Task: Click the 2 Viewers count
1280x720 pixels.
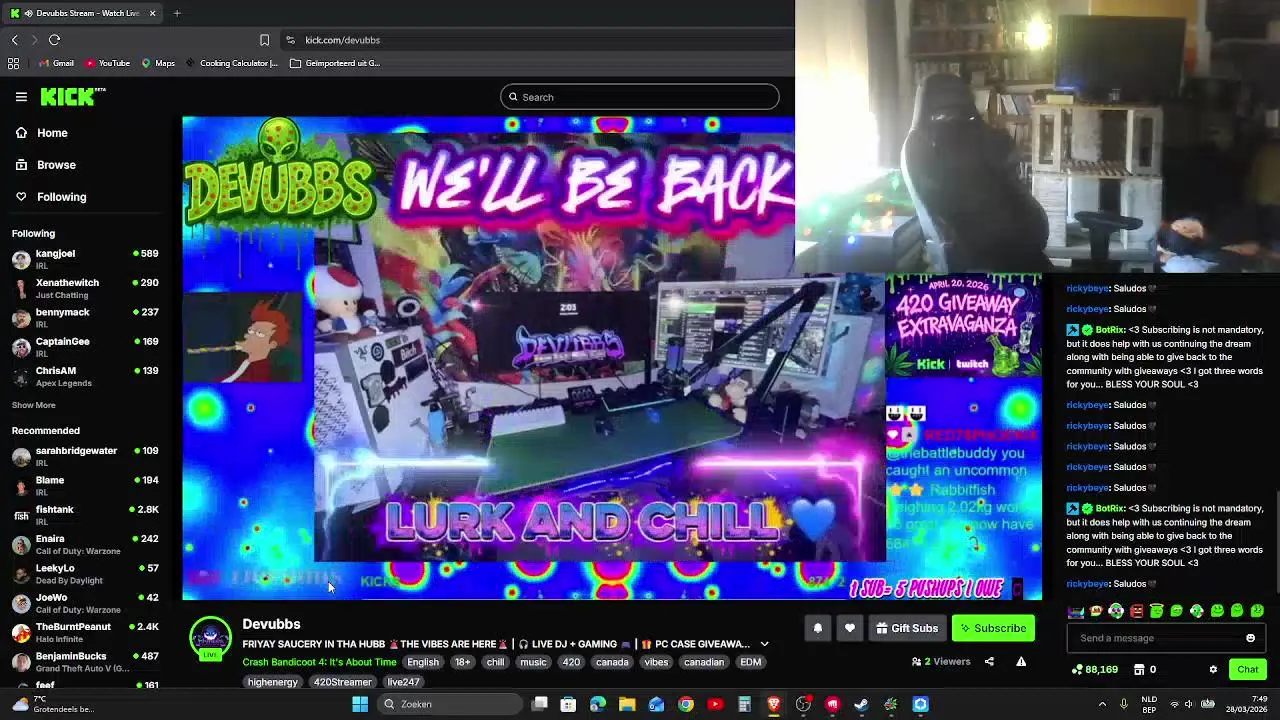Action: tap(941, 661)
